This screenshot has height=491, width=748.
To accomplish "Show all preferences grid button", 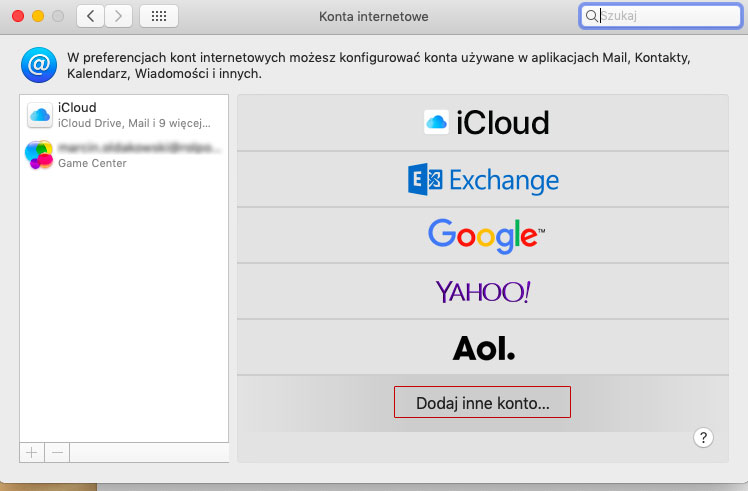I will click(159, 16).
